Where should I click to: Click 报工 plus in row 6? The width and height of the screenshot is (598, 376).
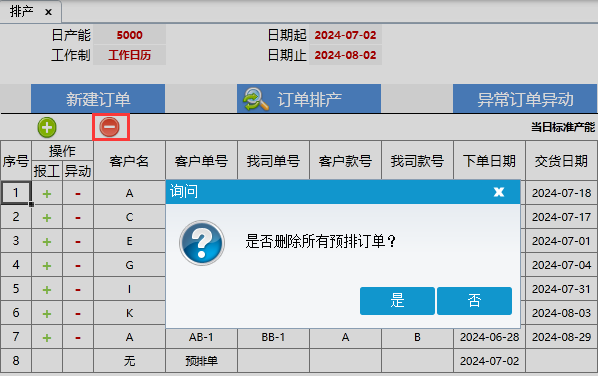pyautogui.click(x=47, y=314)
